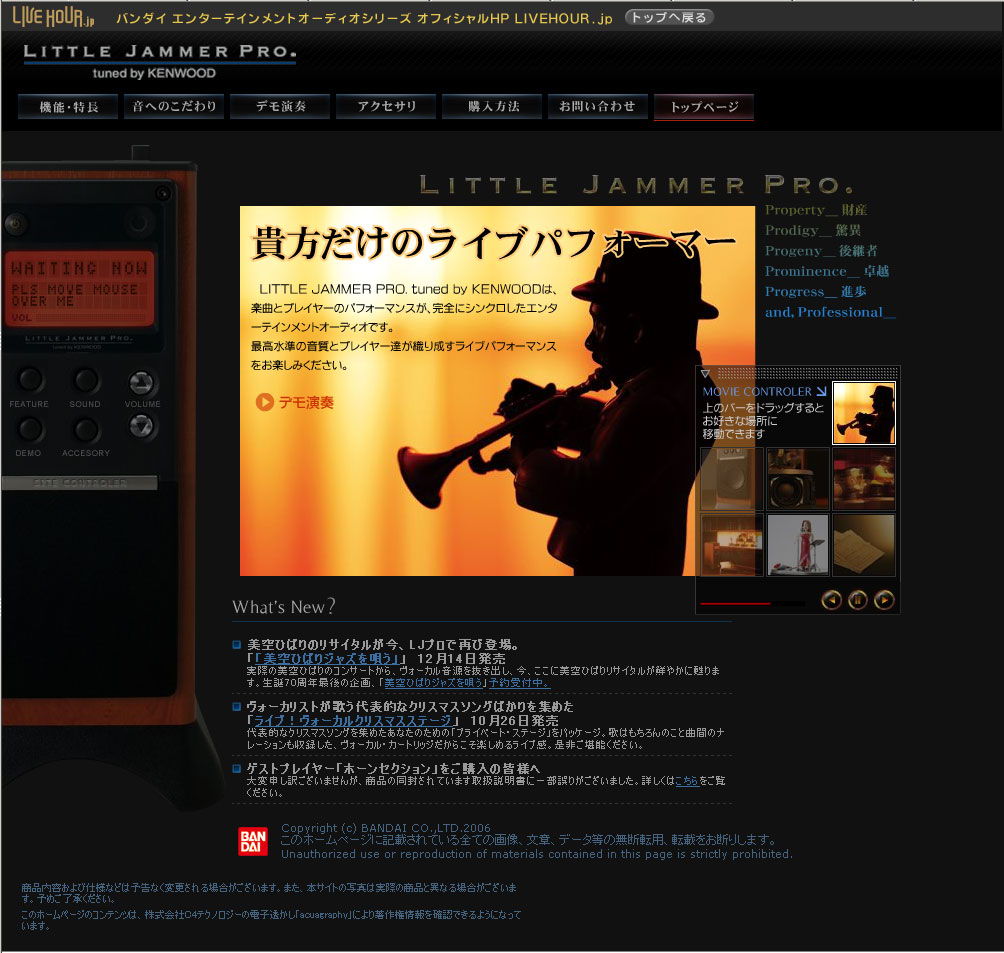This screenshot has height=953, width=1004.
Task: Click the トップへ戻る button
Action: [x=668, y=17]
